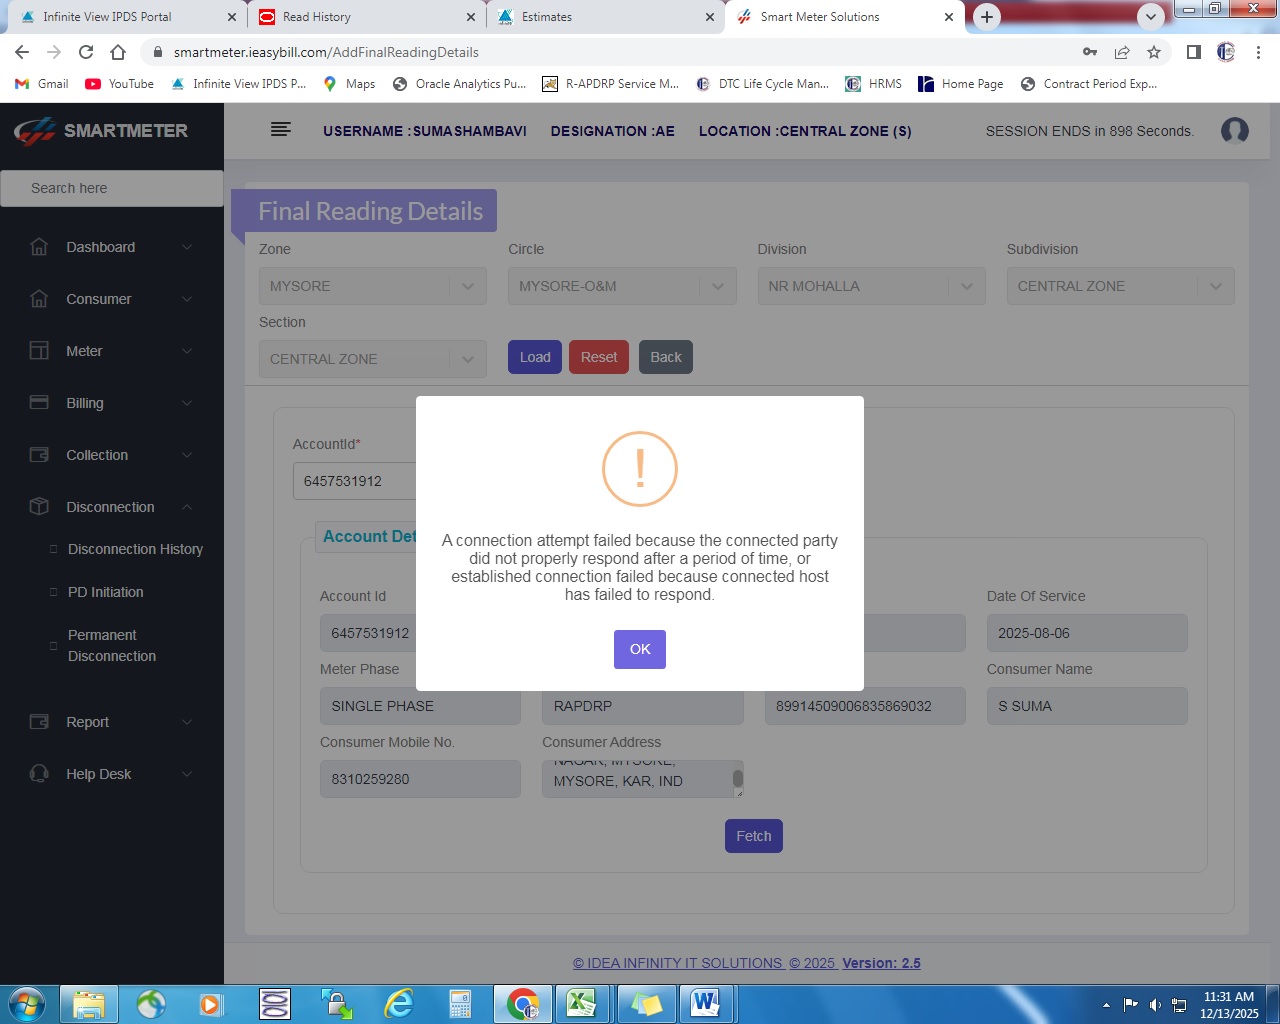
Task: Open Excel from the taskbar
Action: (581, 1004)
